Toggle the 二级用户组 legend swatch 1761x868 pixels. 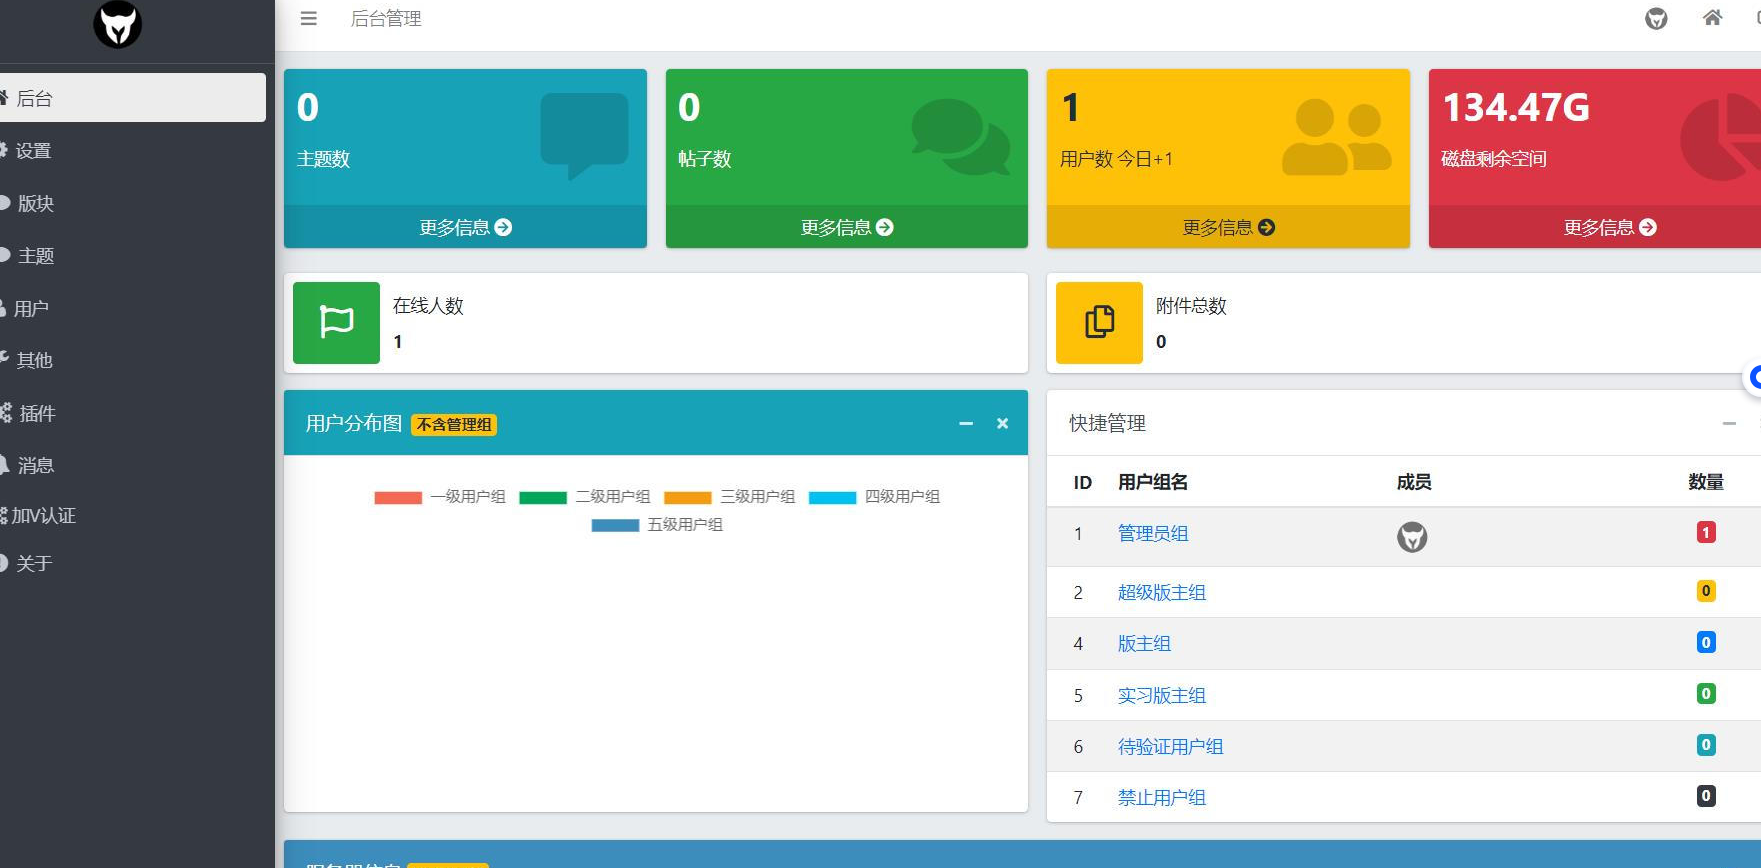tap(543, 497)
